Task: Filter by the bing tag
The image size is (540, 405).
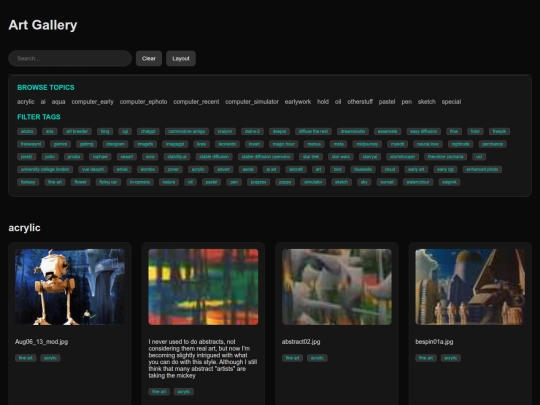Action: pos(105,132)
